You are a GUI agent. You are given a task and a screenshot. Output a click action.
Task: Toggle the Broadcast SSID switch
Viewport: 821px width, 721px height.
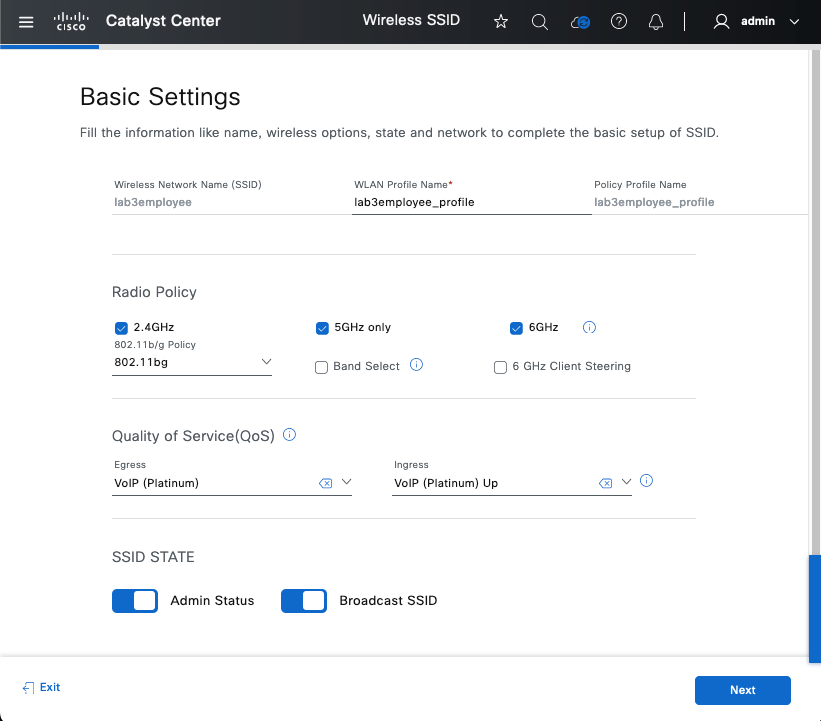click(x=304, y=601)
